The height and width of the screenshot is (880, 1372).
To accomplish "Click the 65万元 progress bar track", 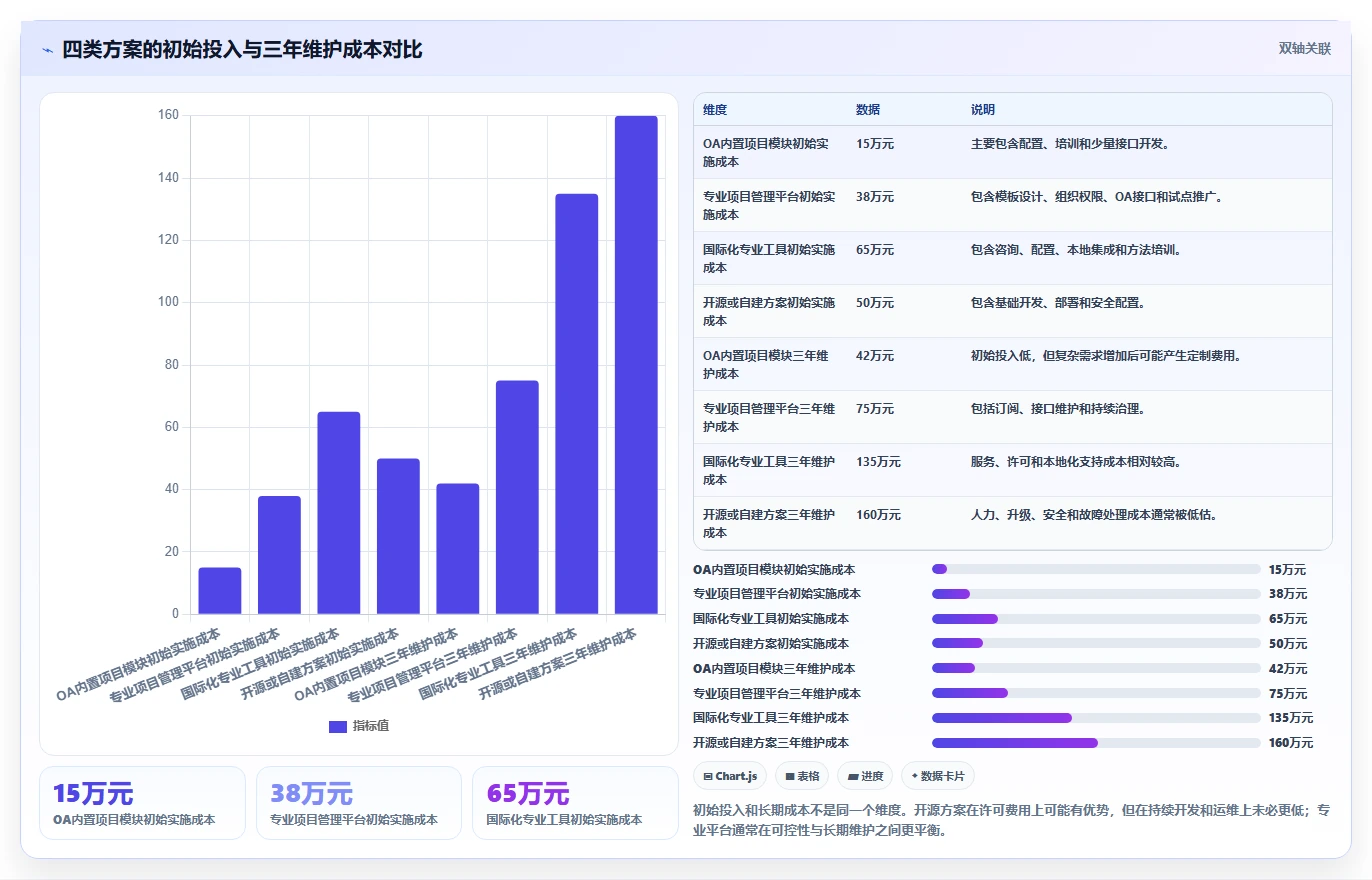I will coord(1096,619).
